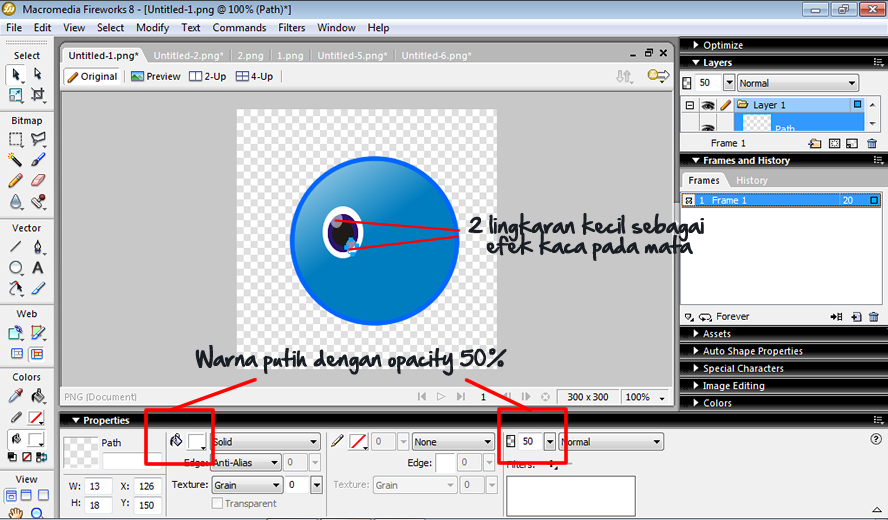Screen dimensions: 888x520
Task: Select the Hotspot tool
Action: [x=16, y=333]
